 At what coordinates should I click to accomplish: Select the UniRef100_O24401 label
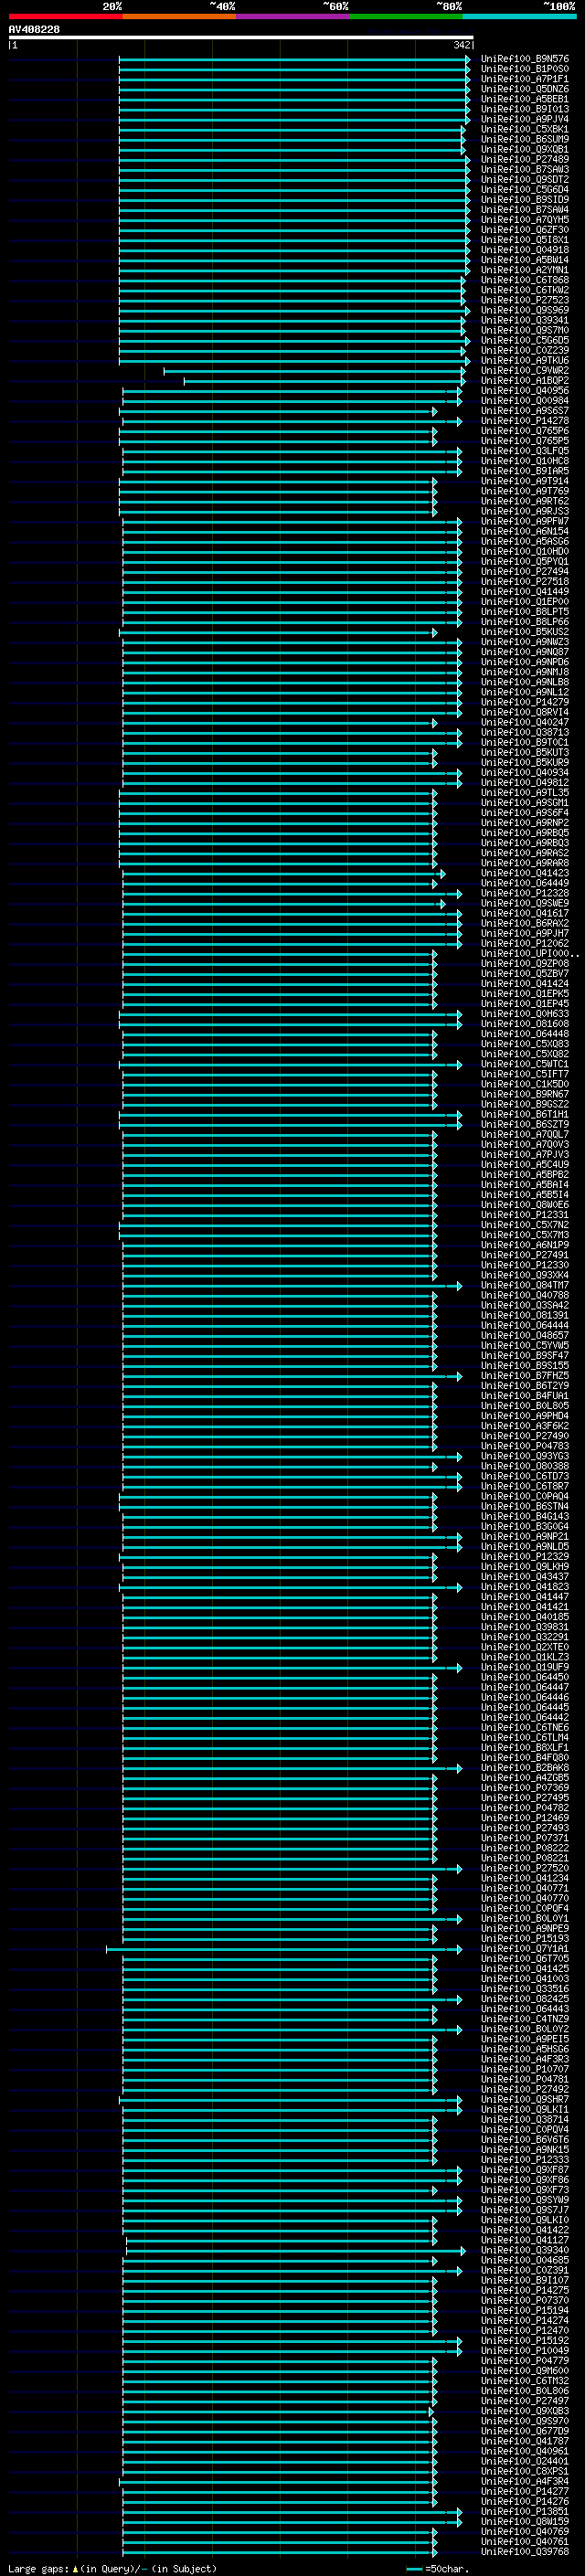tap(525, 2461)
